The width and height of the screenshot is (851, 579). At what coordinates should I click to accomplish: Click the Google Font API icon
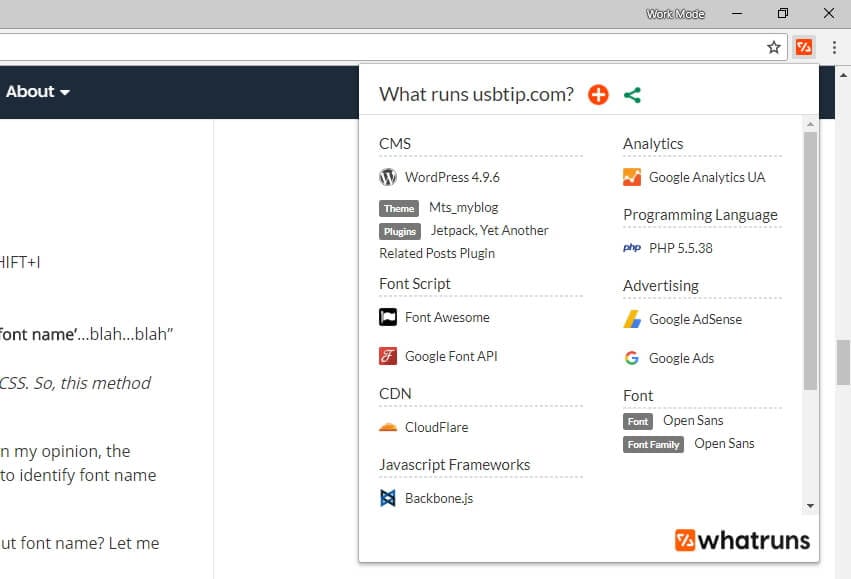[388, 356]
